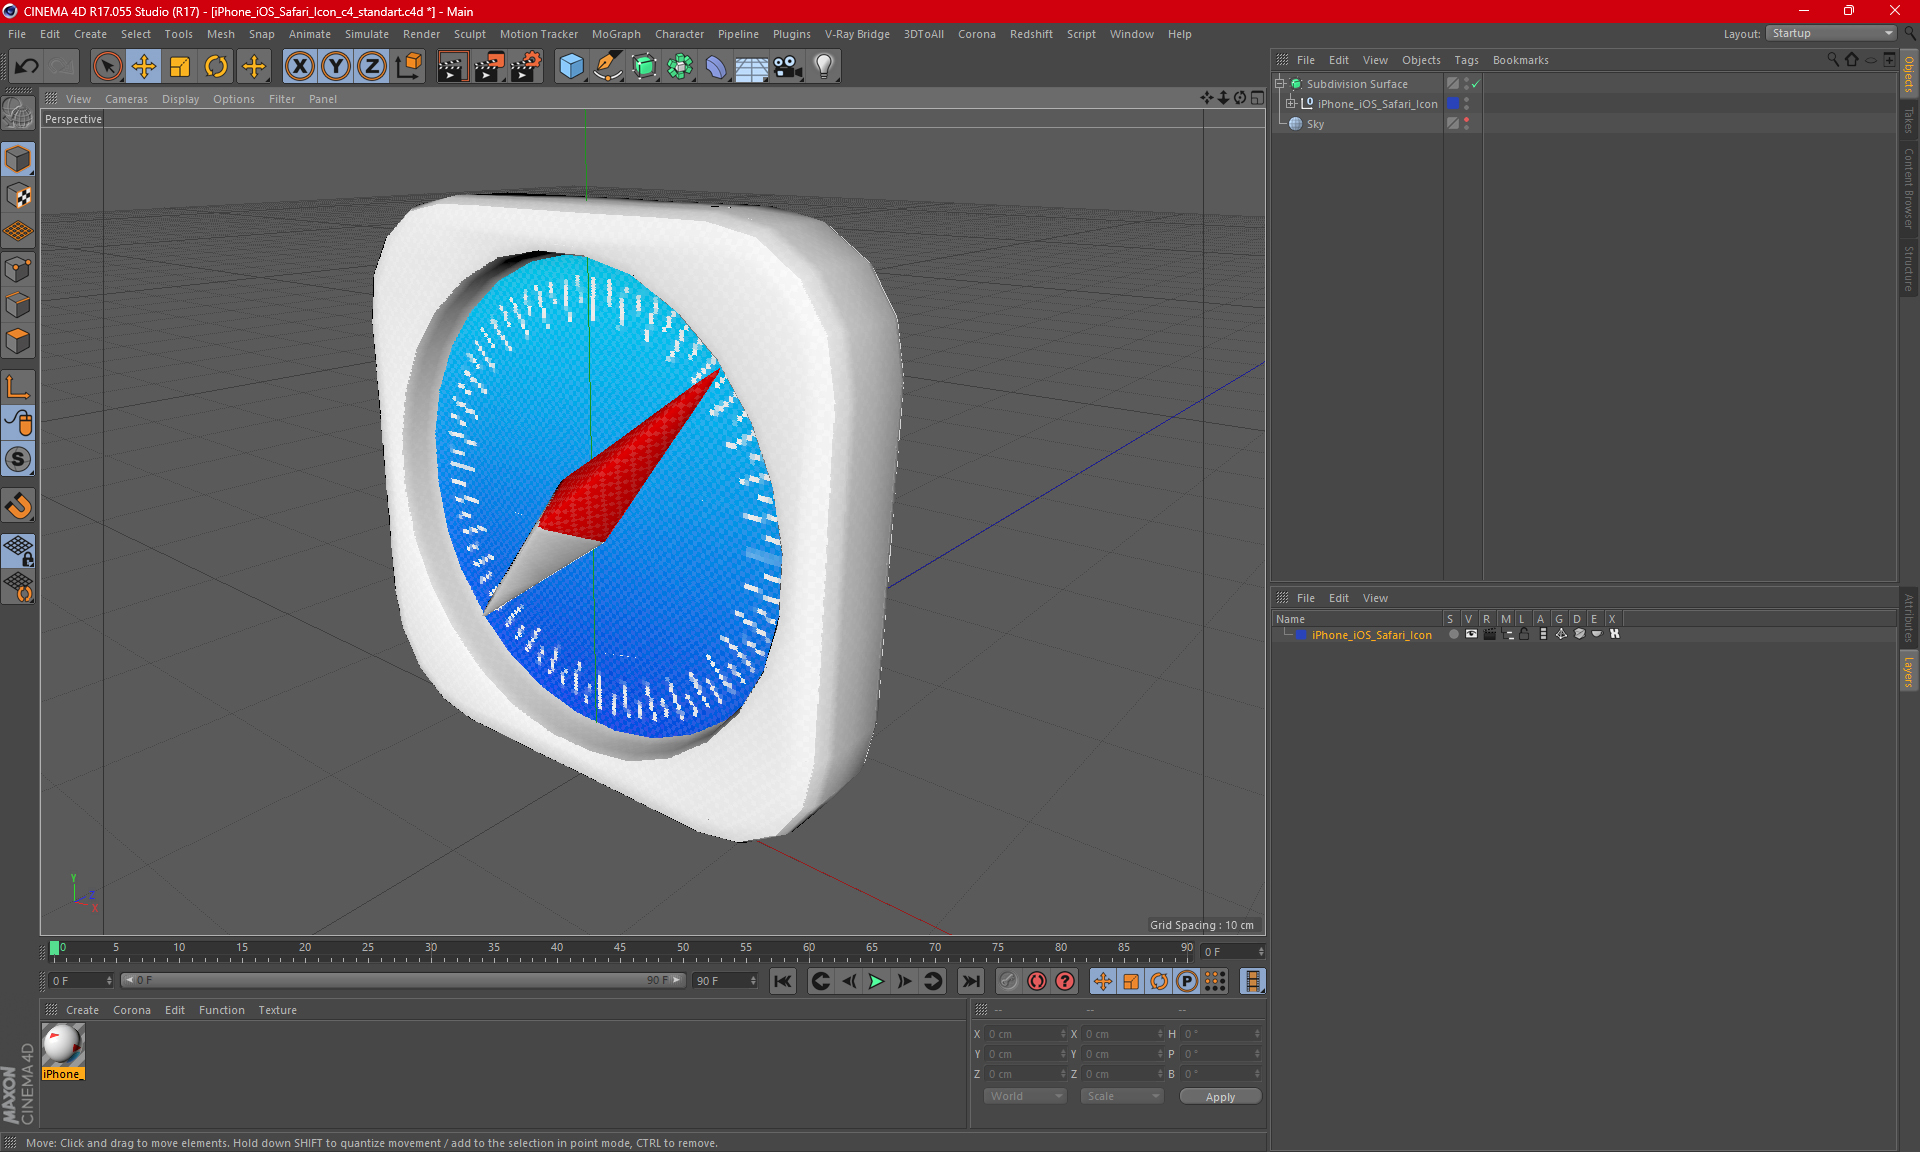Open the Layers side tab

coord(1908,671)
